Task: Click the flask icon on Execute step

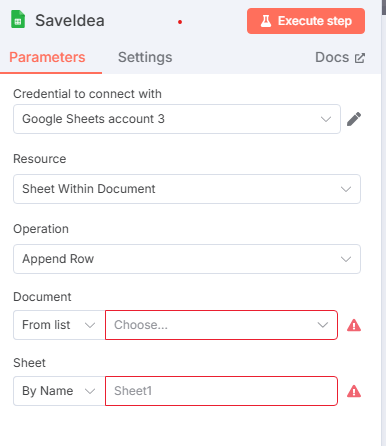Action: (x=266, y=21)
